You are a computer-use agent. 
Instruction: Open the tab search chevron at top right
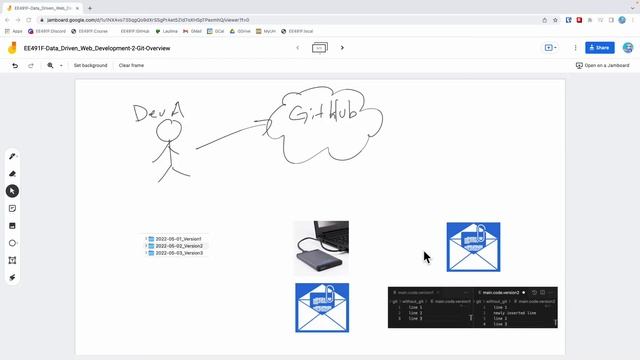pos(633,8)
